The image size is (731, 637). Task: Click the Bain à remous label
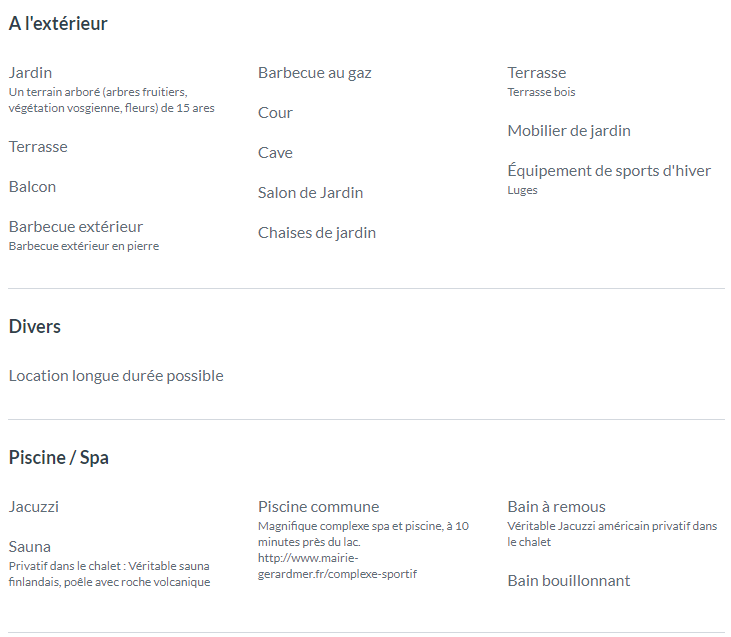(x=556, y=507)
